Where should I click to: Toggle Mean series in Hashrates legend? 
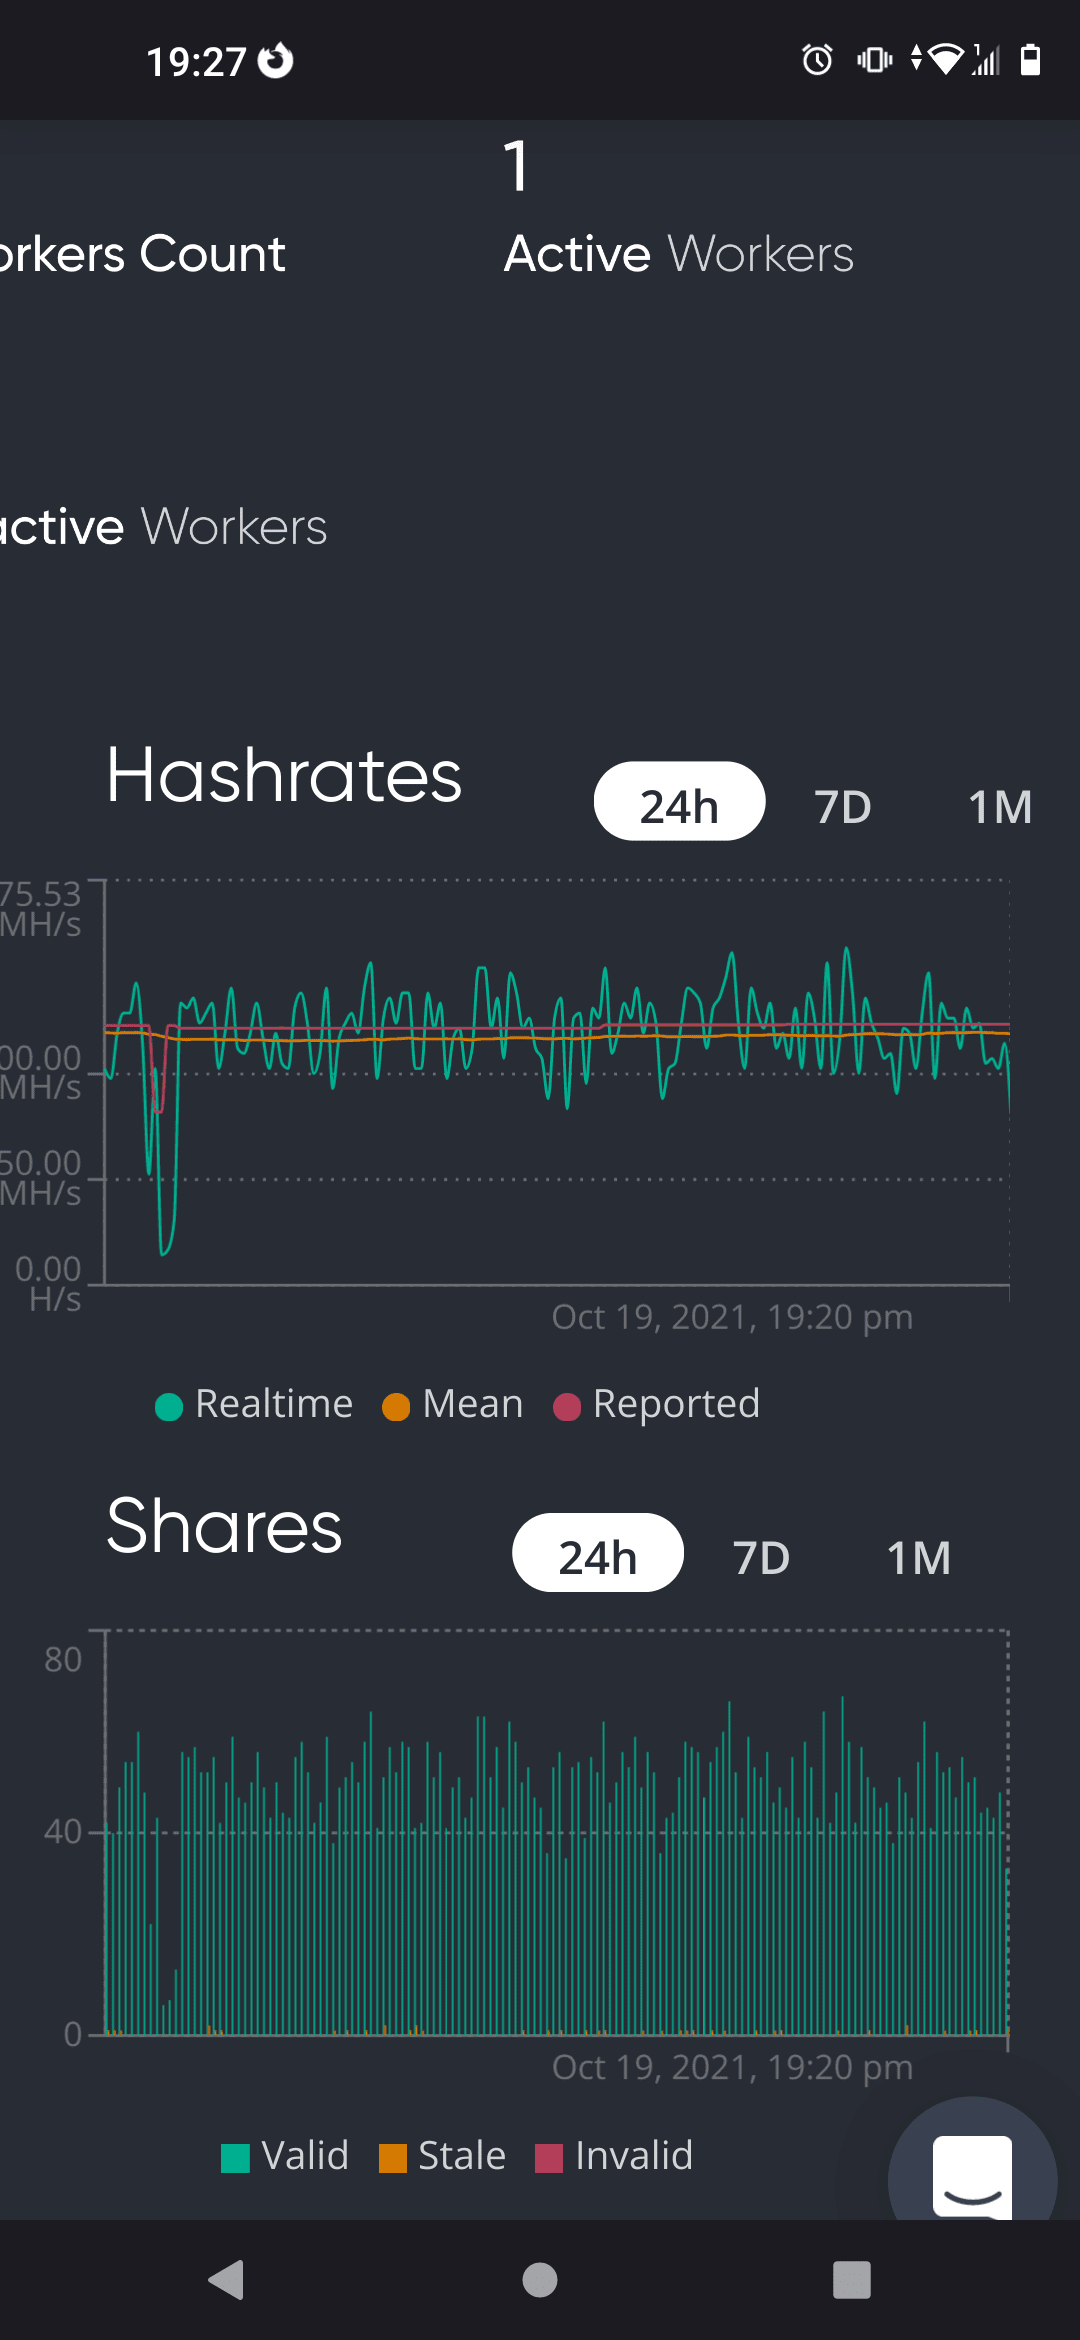coord(453,1404)
